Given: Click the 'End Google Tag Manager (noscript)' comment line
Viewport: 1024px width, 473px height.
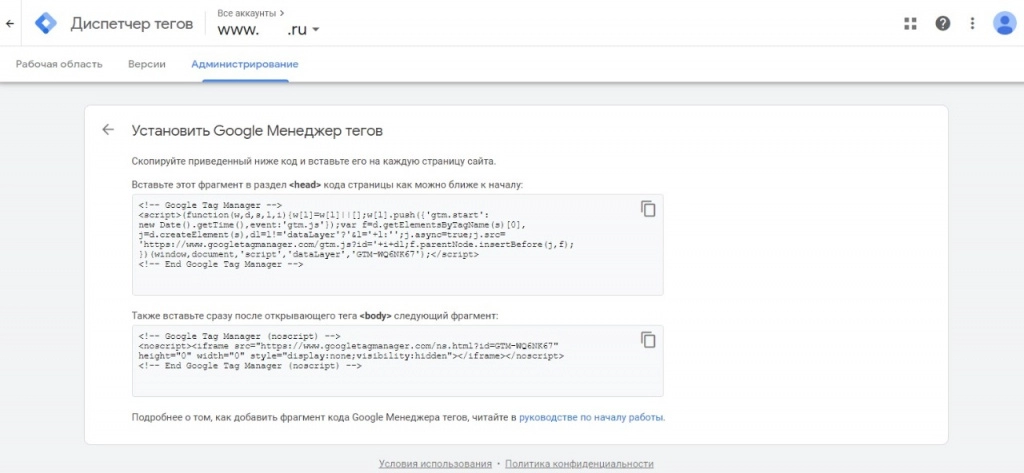Looking at the screenshot, I should (x=250, y=367).
